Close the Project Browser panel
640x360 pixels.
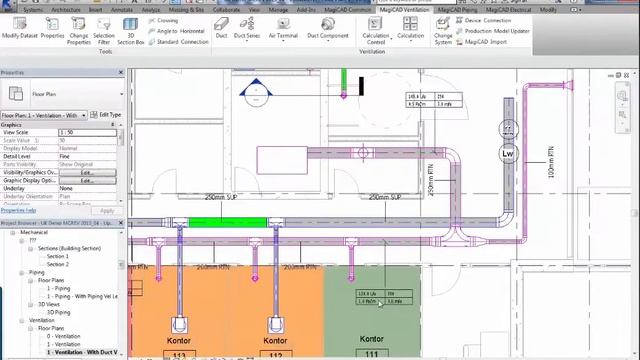pyautogui.click(x=121, y=223)
